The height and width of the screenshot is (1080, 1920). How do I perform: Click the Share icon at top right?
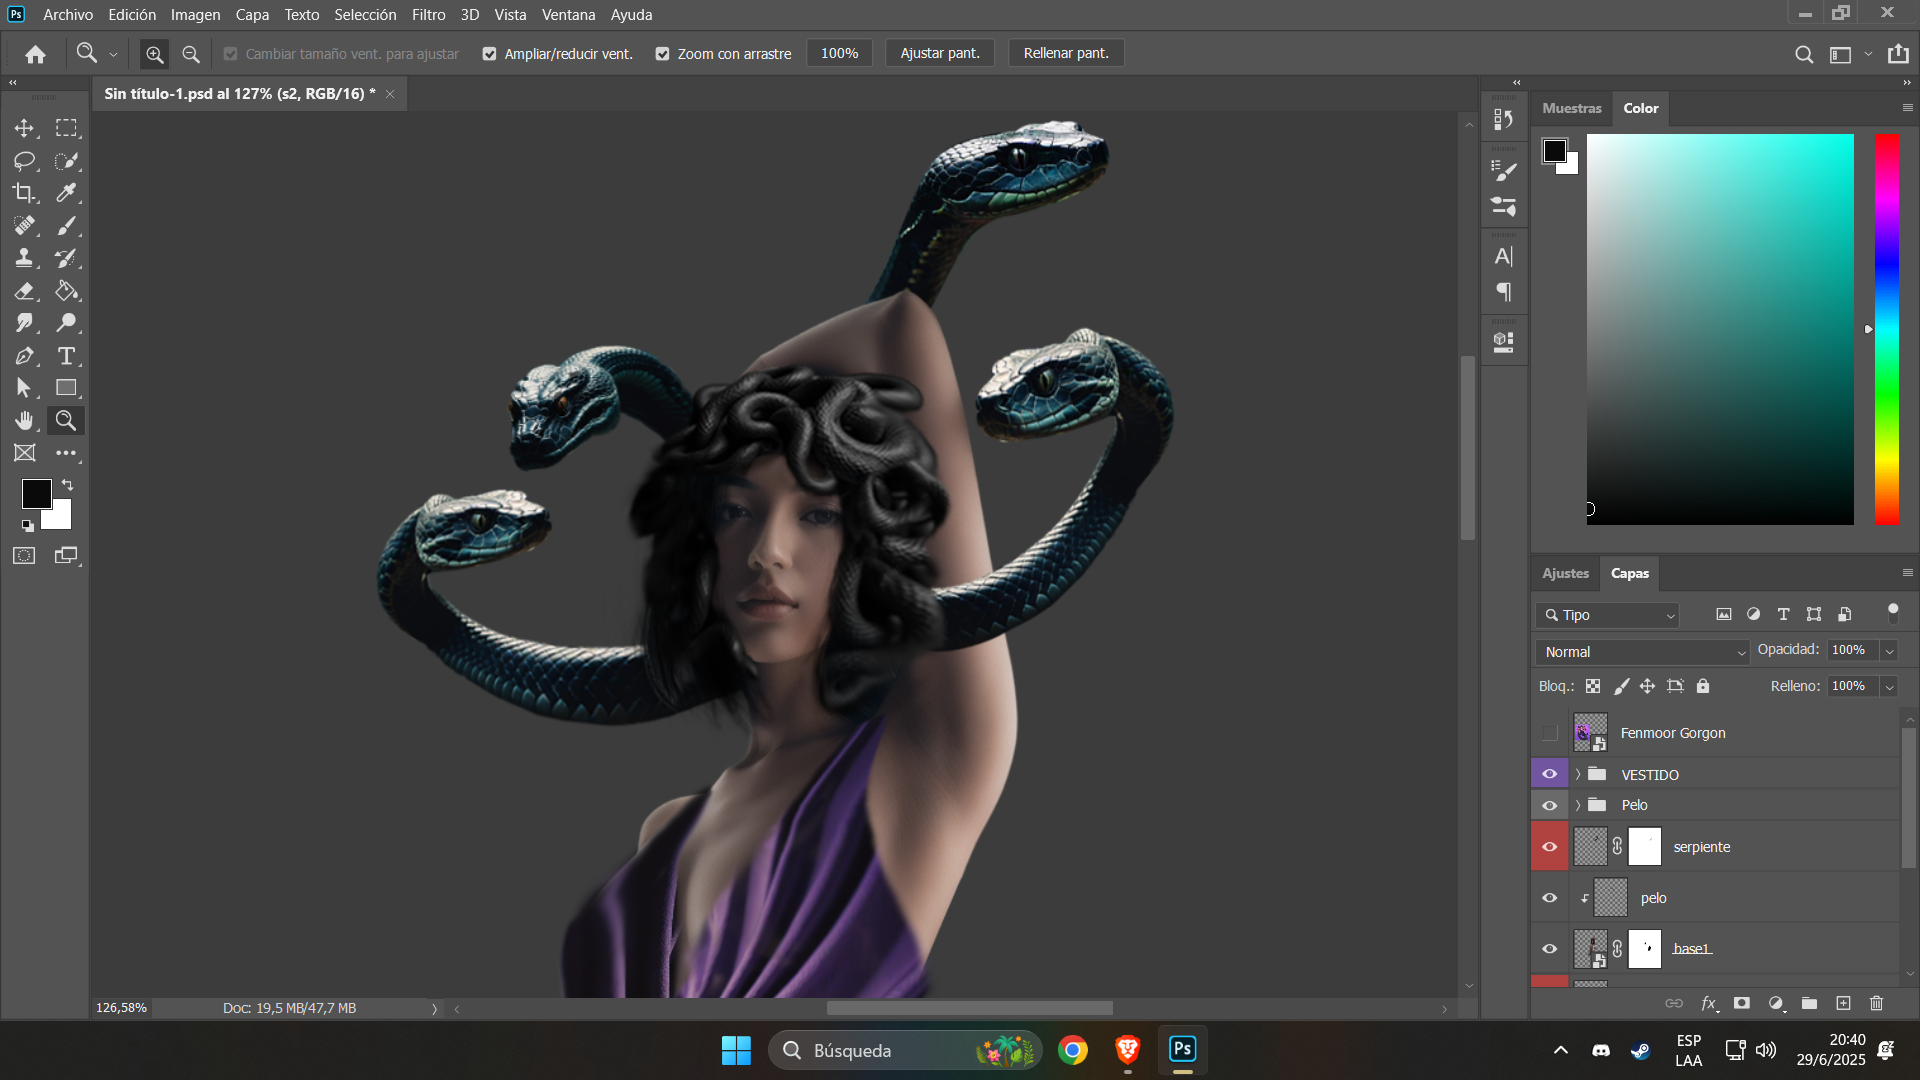click(x=1898, y=54)
